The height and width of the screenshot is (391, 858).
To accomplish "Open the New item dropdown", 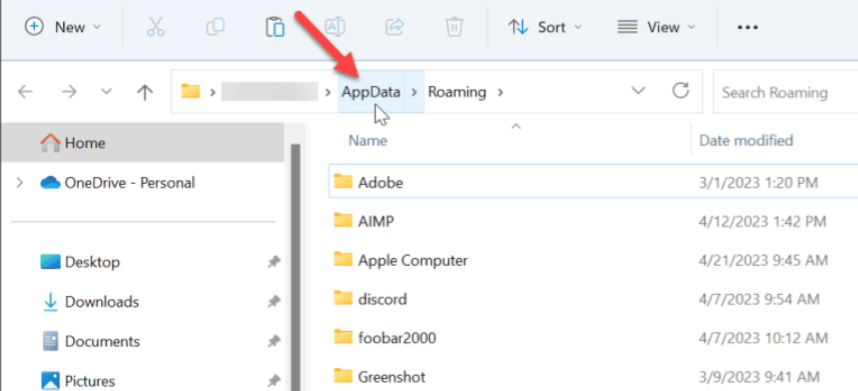I will [63, 27].
